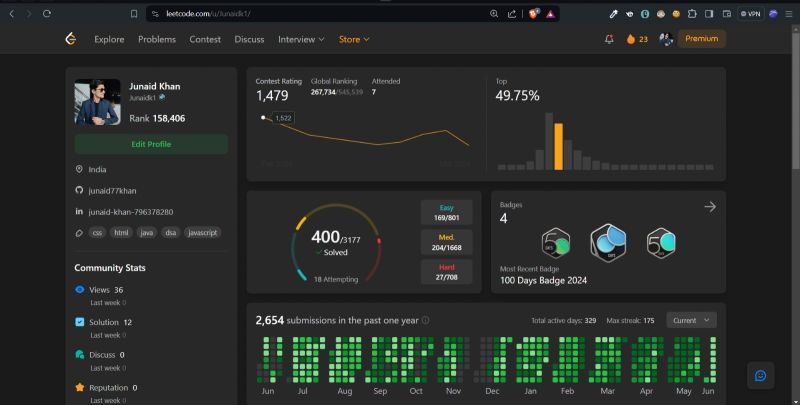This screenshot has height=405, width=800.
Task: Click the site settings icon in address bar
Action: pyautogui.click(x=155, y=14)
